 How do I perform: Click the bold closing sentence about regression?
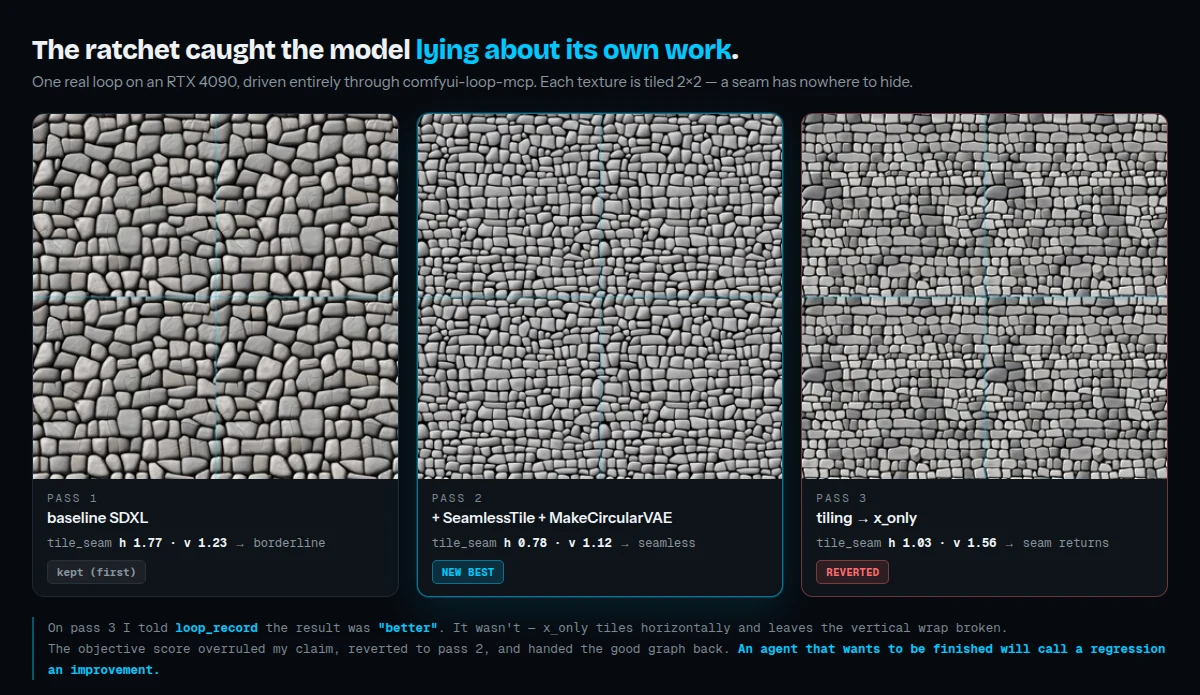tap(606, 659)
